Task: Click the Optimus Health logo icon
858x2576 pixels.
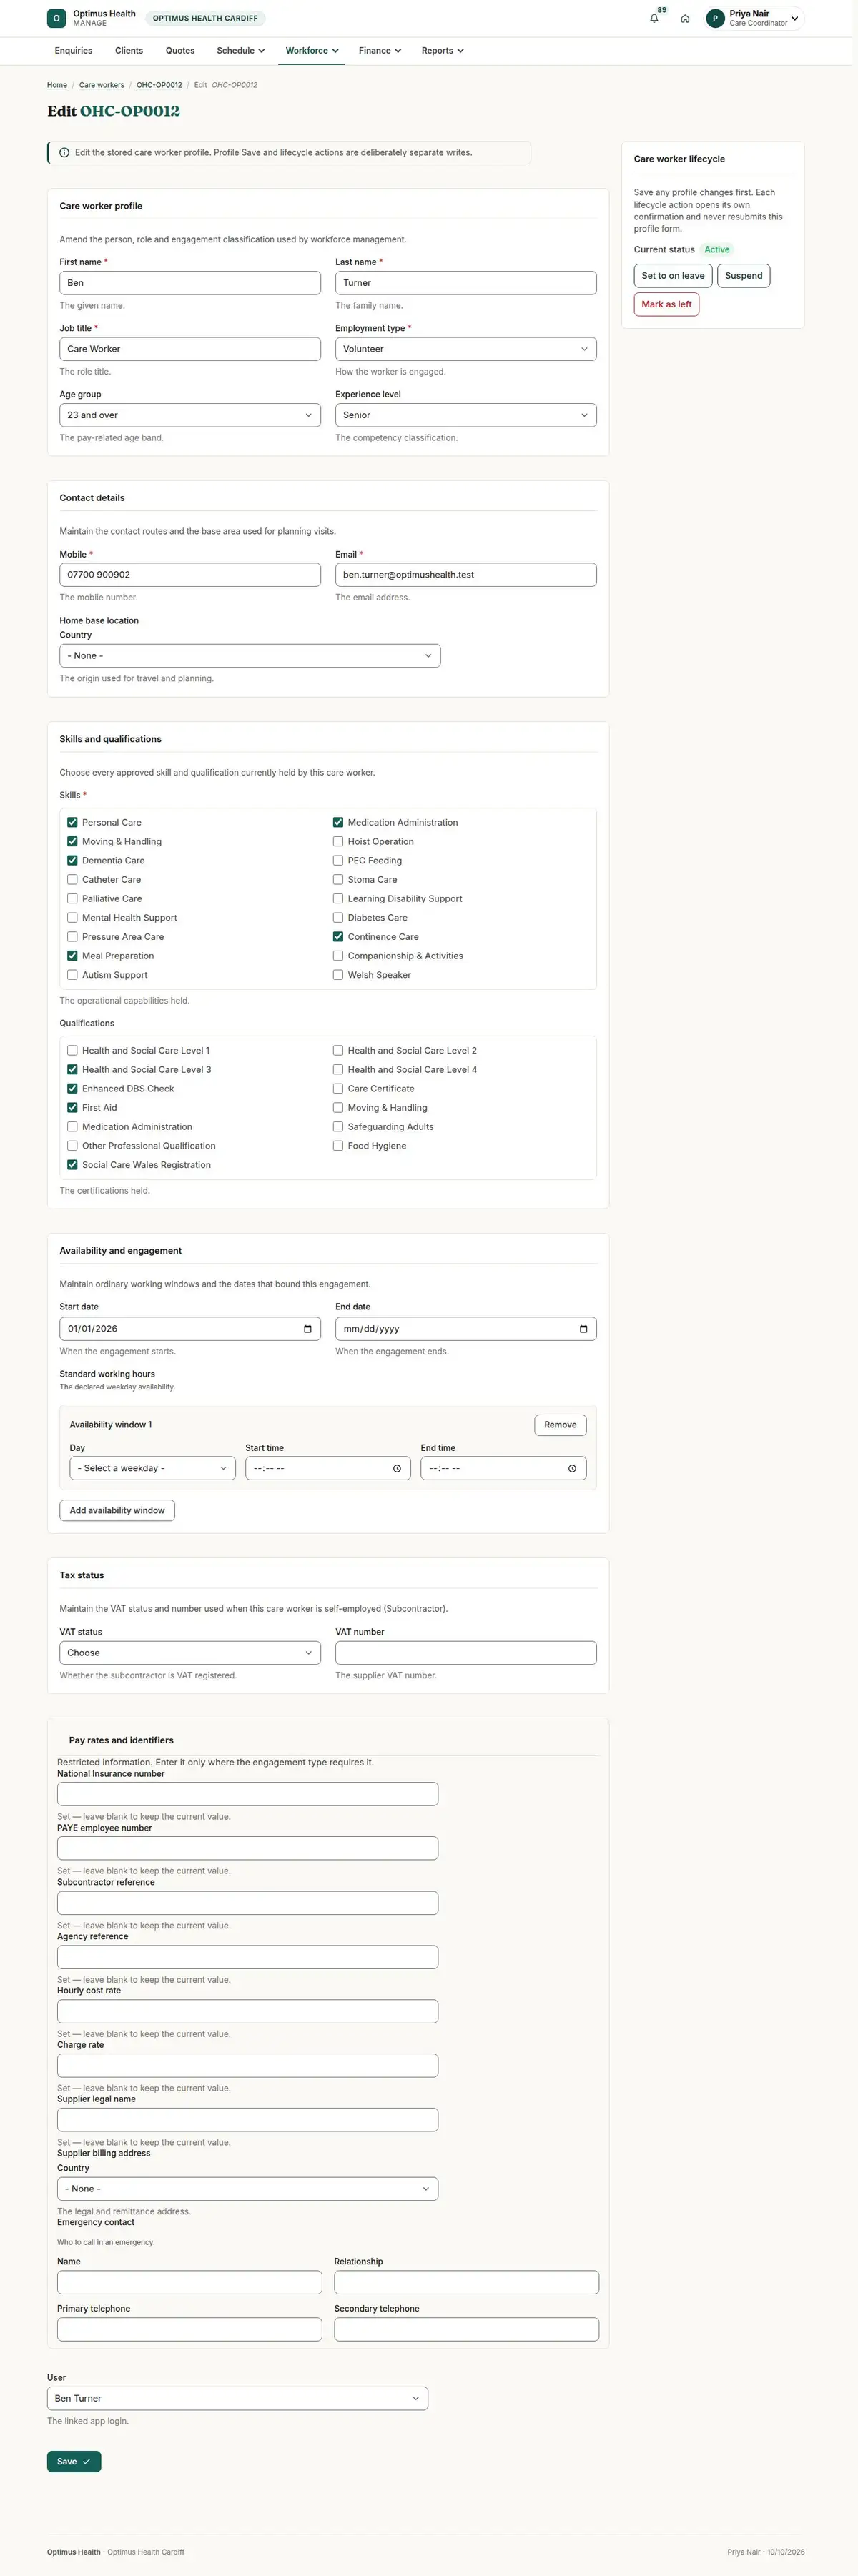Action: click(56, 18)
